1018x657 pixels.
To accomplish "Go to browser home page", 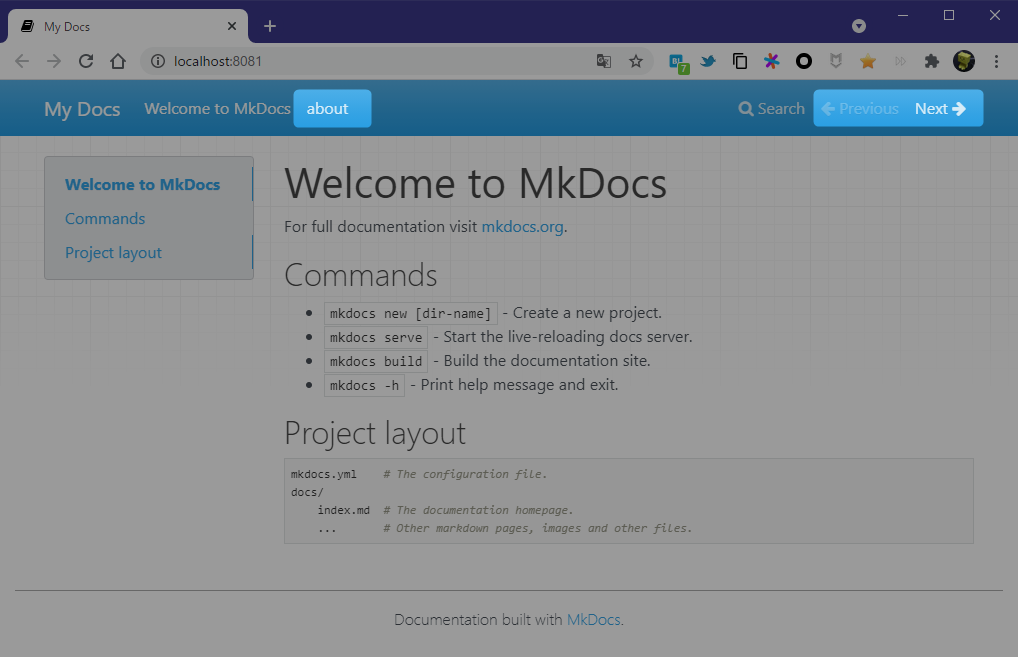I will (118, 61).
